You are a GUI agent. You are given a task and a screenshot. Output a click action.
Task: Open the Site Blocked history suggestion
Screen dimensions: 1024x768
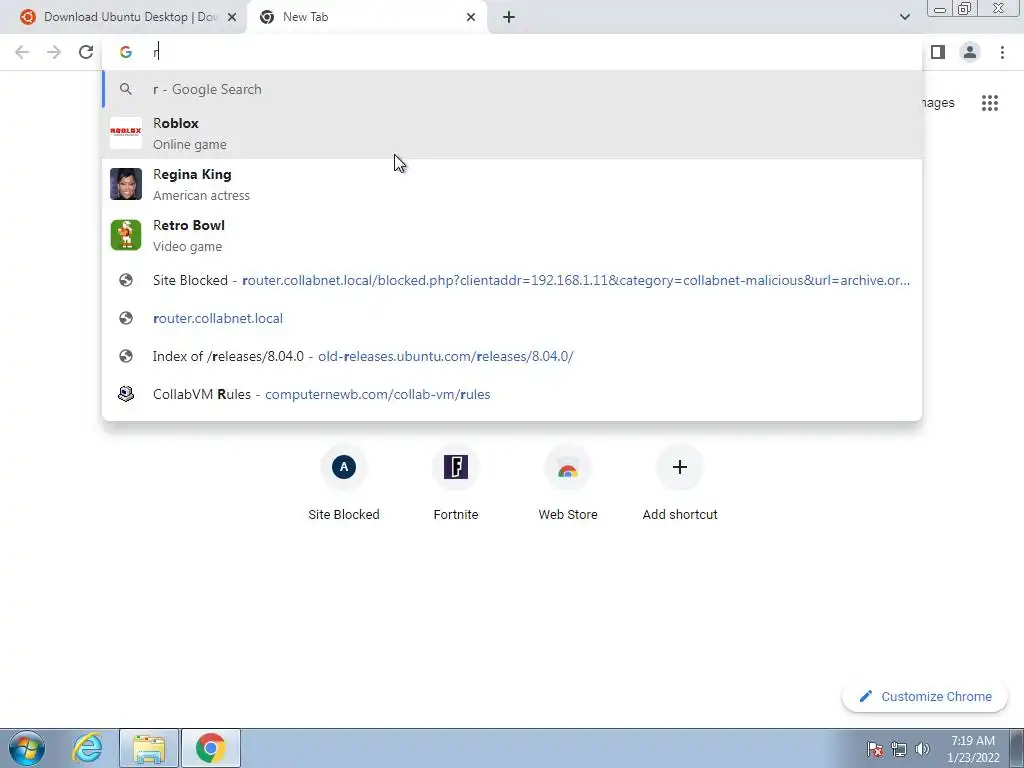pos(512,280)
